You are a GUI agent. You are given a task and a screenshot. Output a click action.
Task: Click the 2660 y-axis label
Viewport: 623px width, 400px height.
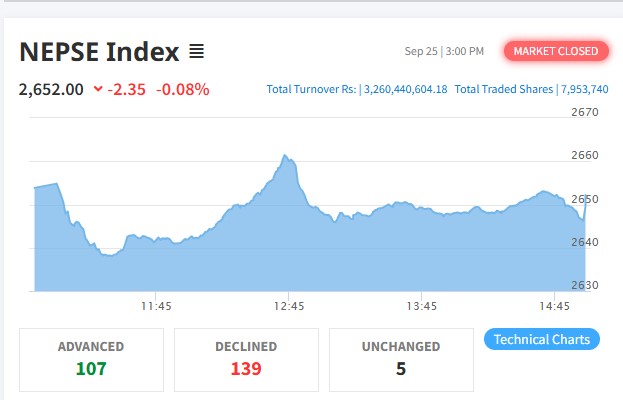tap(584, 155)
